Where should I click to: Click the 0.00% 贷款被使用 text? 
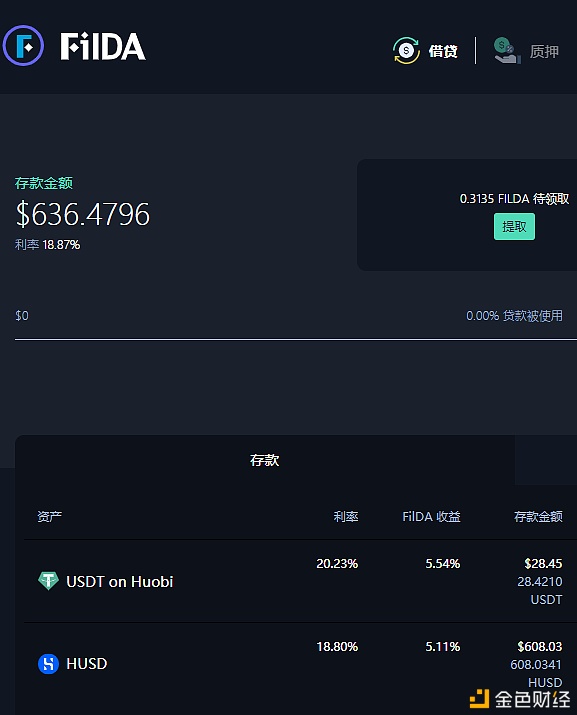514,316
